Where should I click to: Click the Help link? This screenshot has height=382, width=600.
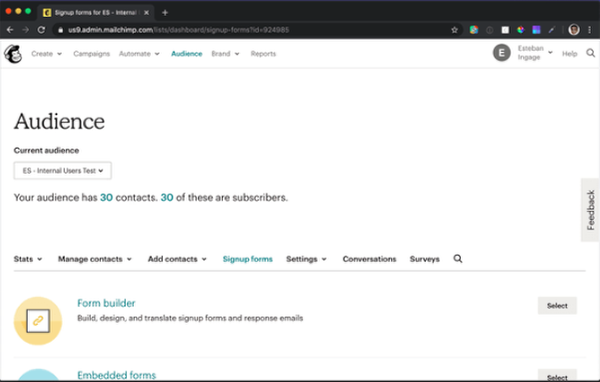tap(569, 54)
